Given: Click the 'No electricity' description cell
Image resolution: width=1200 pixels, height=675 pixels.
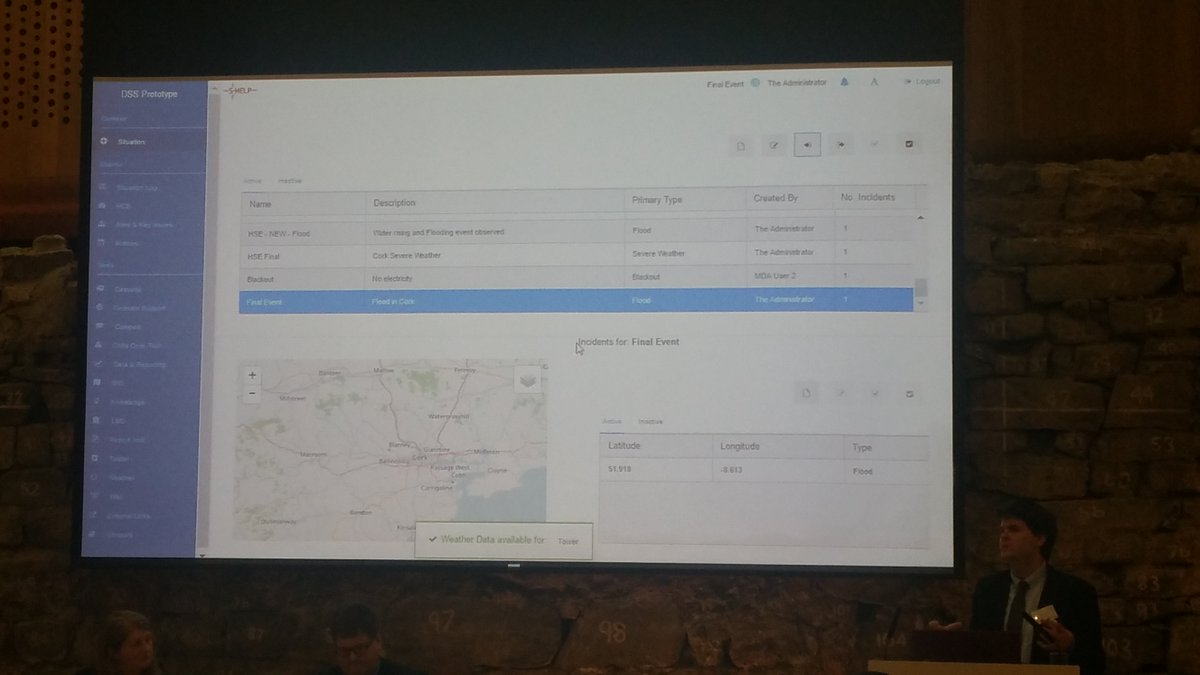Looking at the screenshot, I should (392, 278).
